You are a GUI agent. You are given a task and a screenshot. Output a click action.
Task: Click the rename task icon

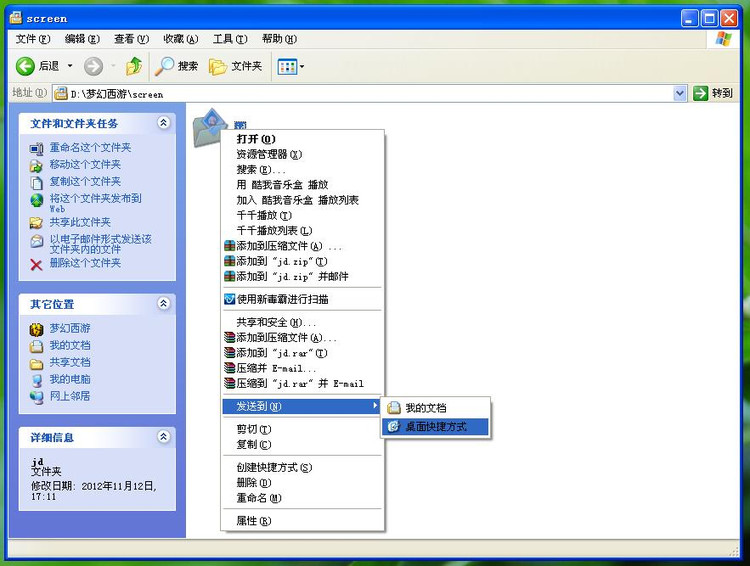click(36, 149)
